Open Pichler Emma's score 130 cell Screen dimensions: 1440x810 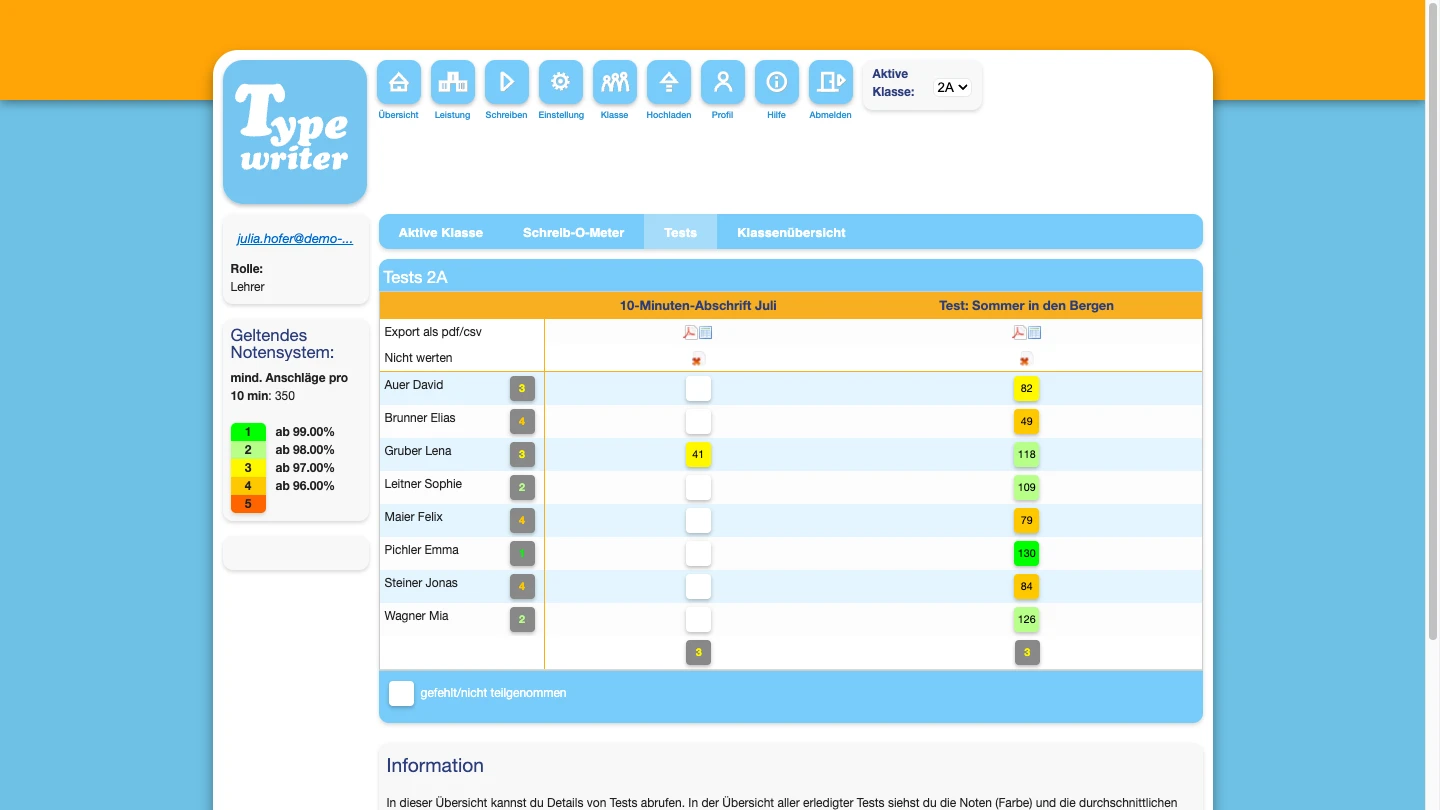point(1027,553)
